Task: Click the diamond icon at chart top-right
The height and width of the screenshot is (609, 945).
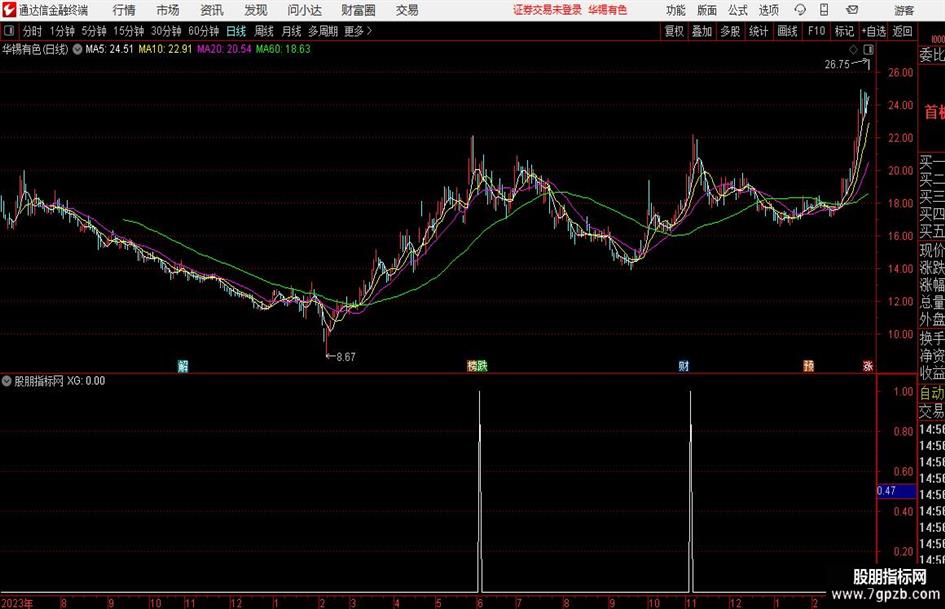Action: [x=853, y=49]
